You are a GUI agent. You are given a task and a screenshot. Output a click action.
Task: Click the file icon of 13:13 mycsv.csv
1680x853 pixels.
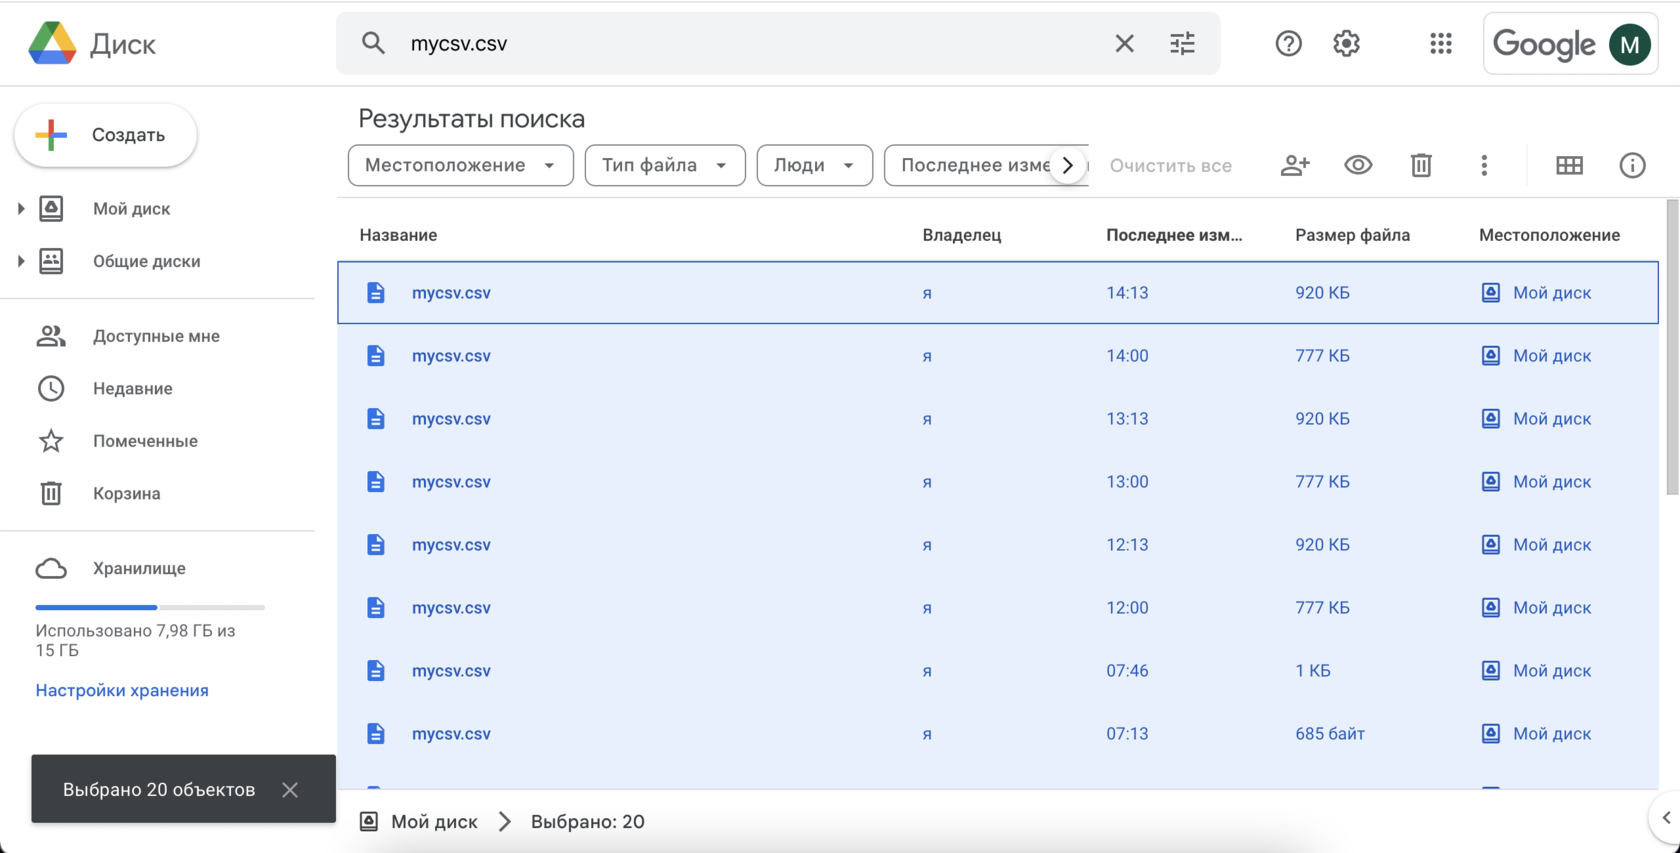click(376, 418)
